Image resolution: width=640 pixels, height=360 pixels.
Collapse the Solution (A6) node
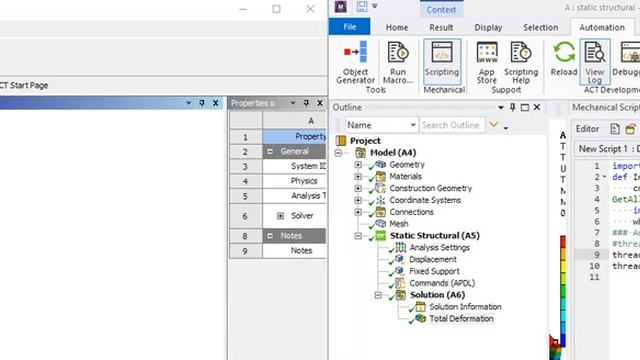click(378, 295)
